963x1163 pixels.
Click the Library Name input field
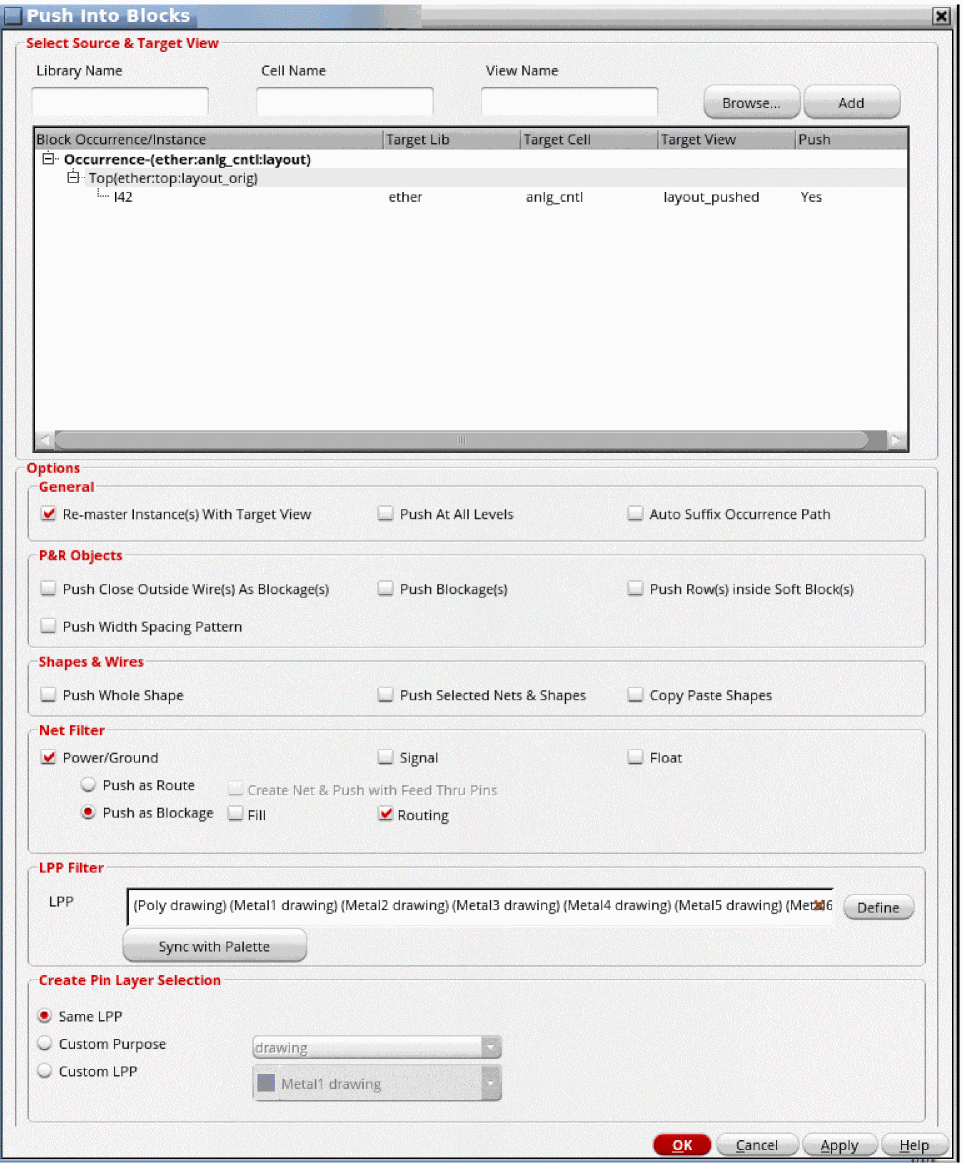[119, 102]
